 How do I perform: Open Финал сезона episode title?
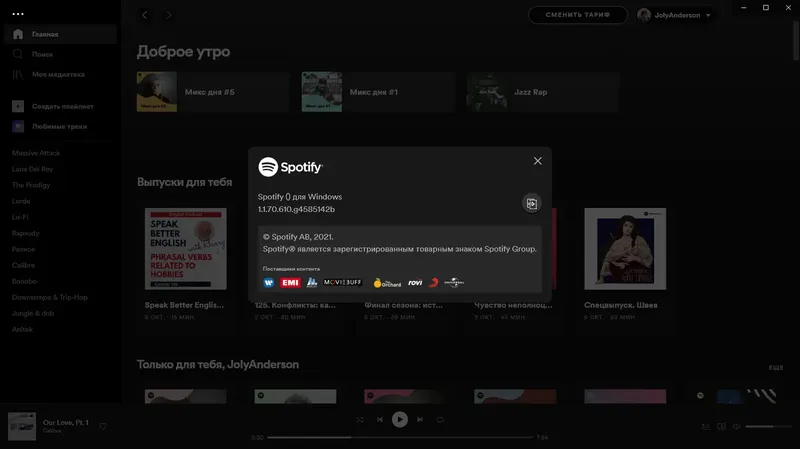(404, 305)
